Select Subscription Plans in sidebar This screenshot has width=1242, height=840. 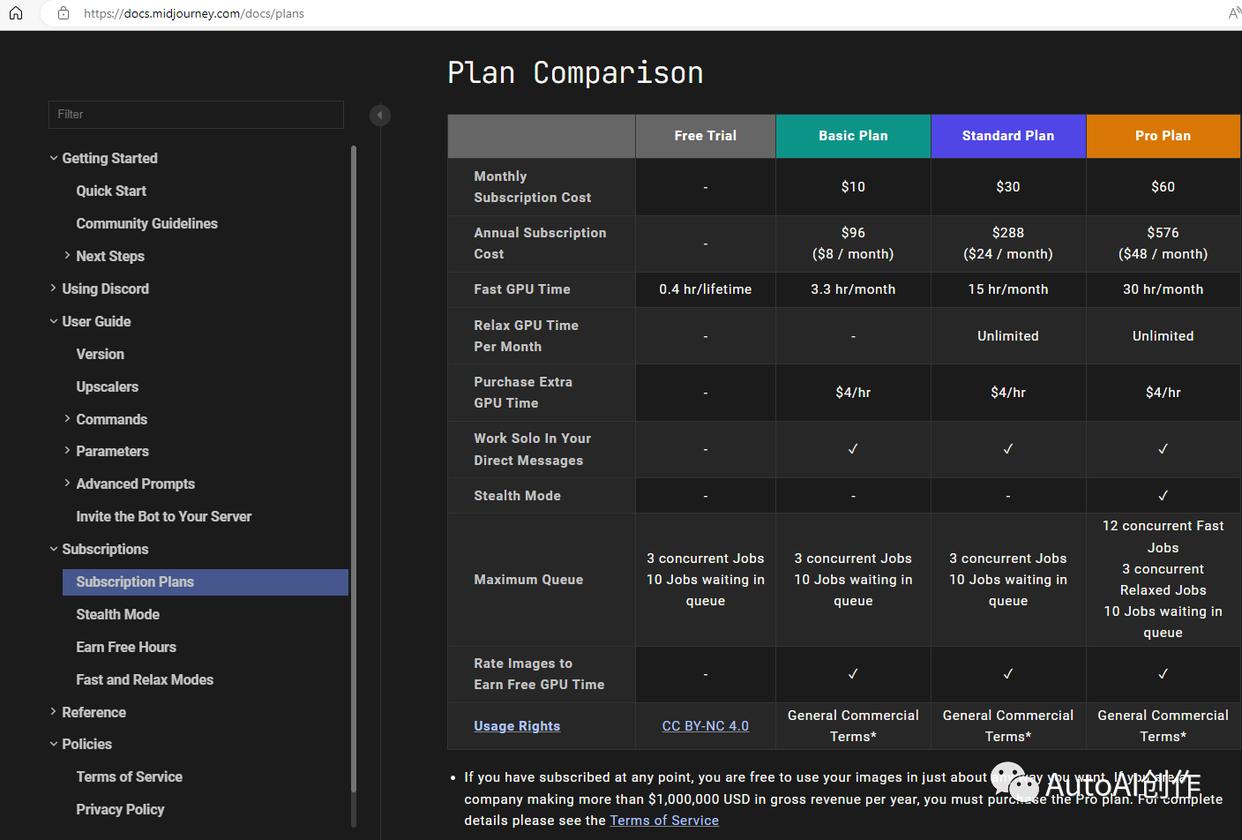click(205, 582)
